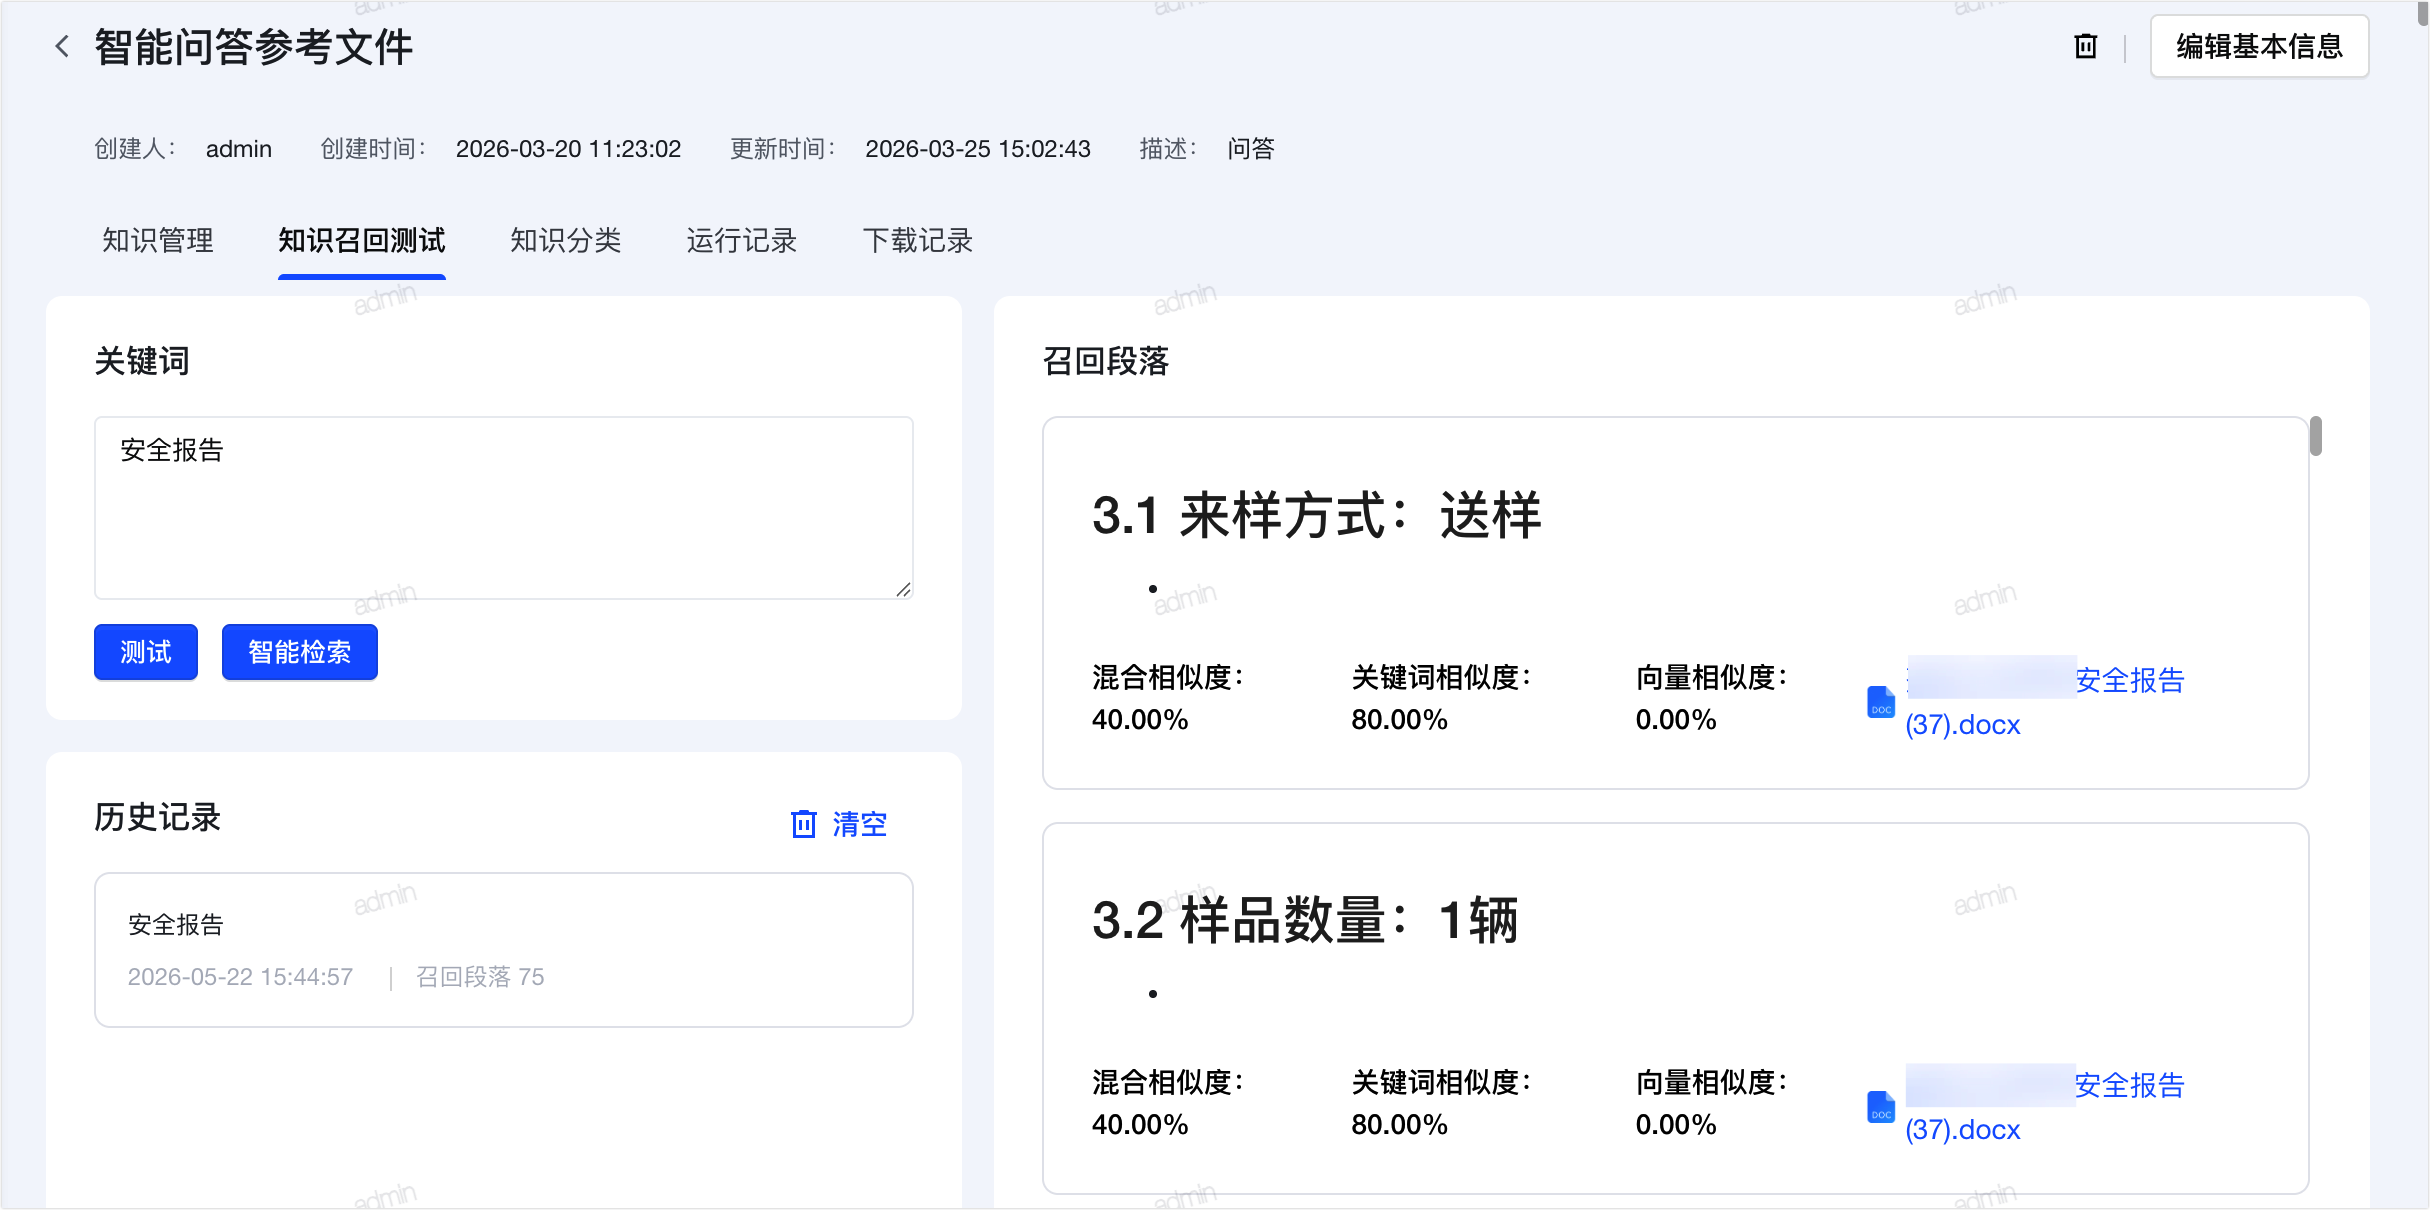
Task: Click the 测试 button
Action: (146, 652)
